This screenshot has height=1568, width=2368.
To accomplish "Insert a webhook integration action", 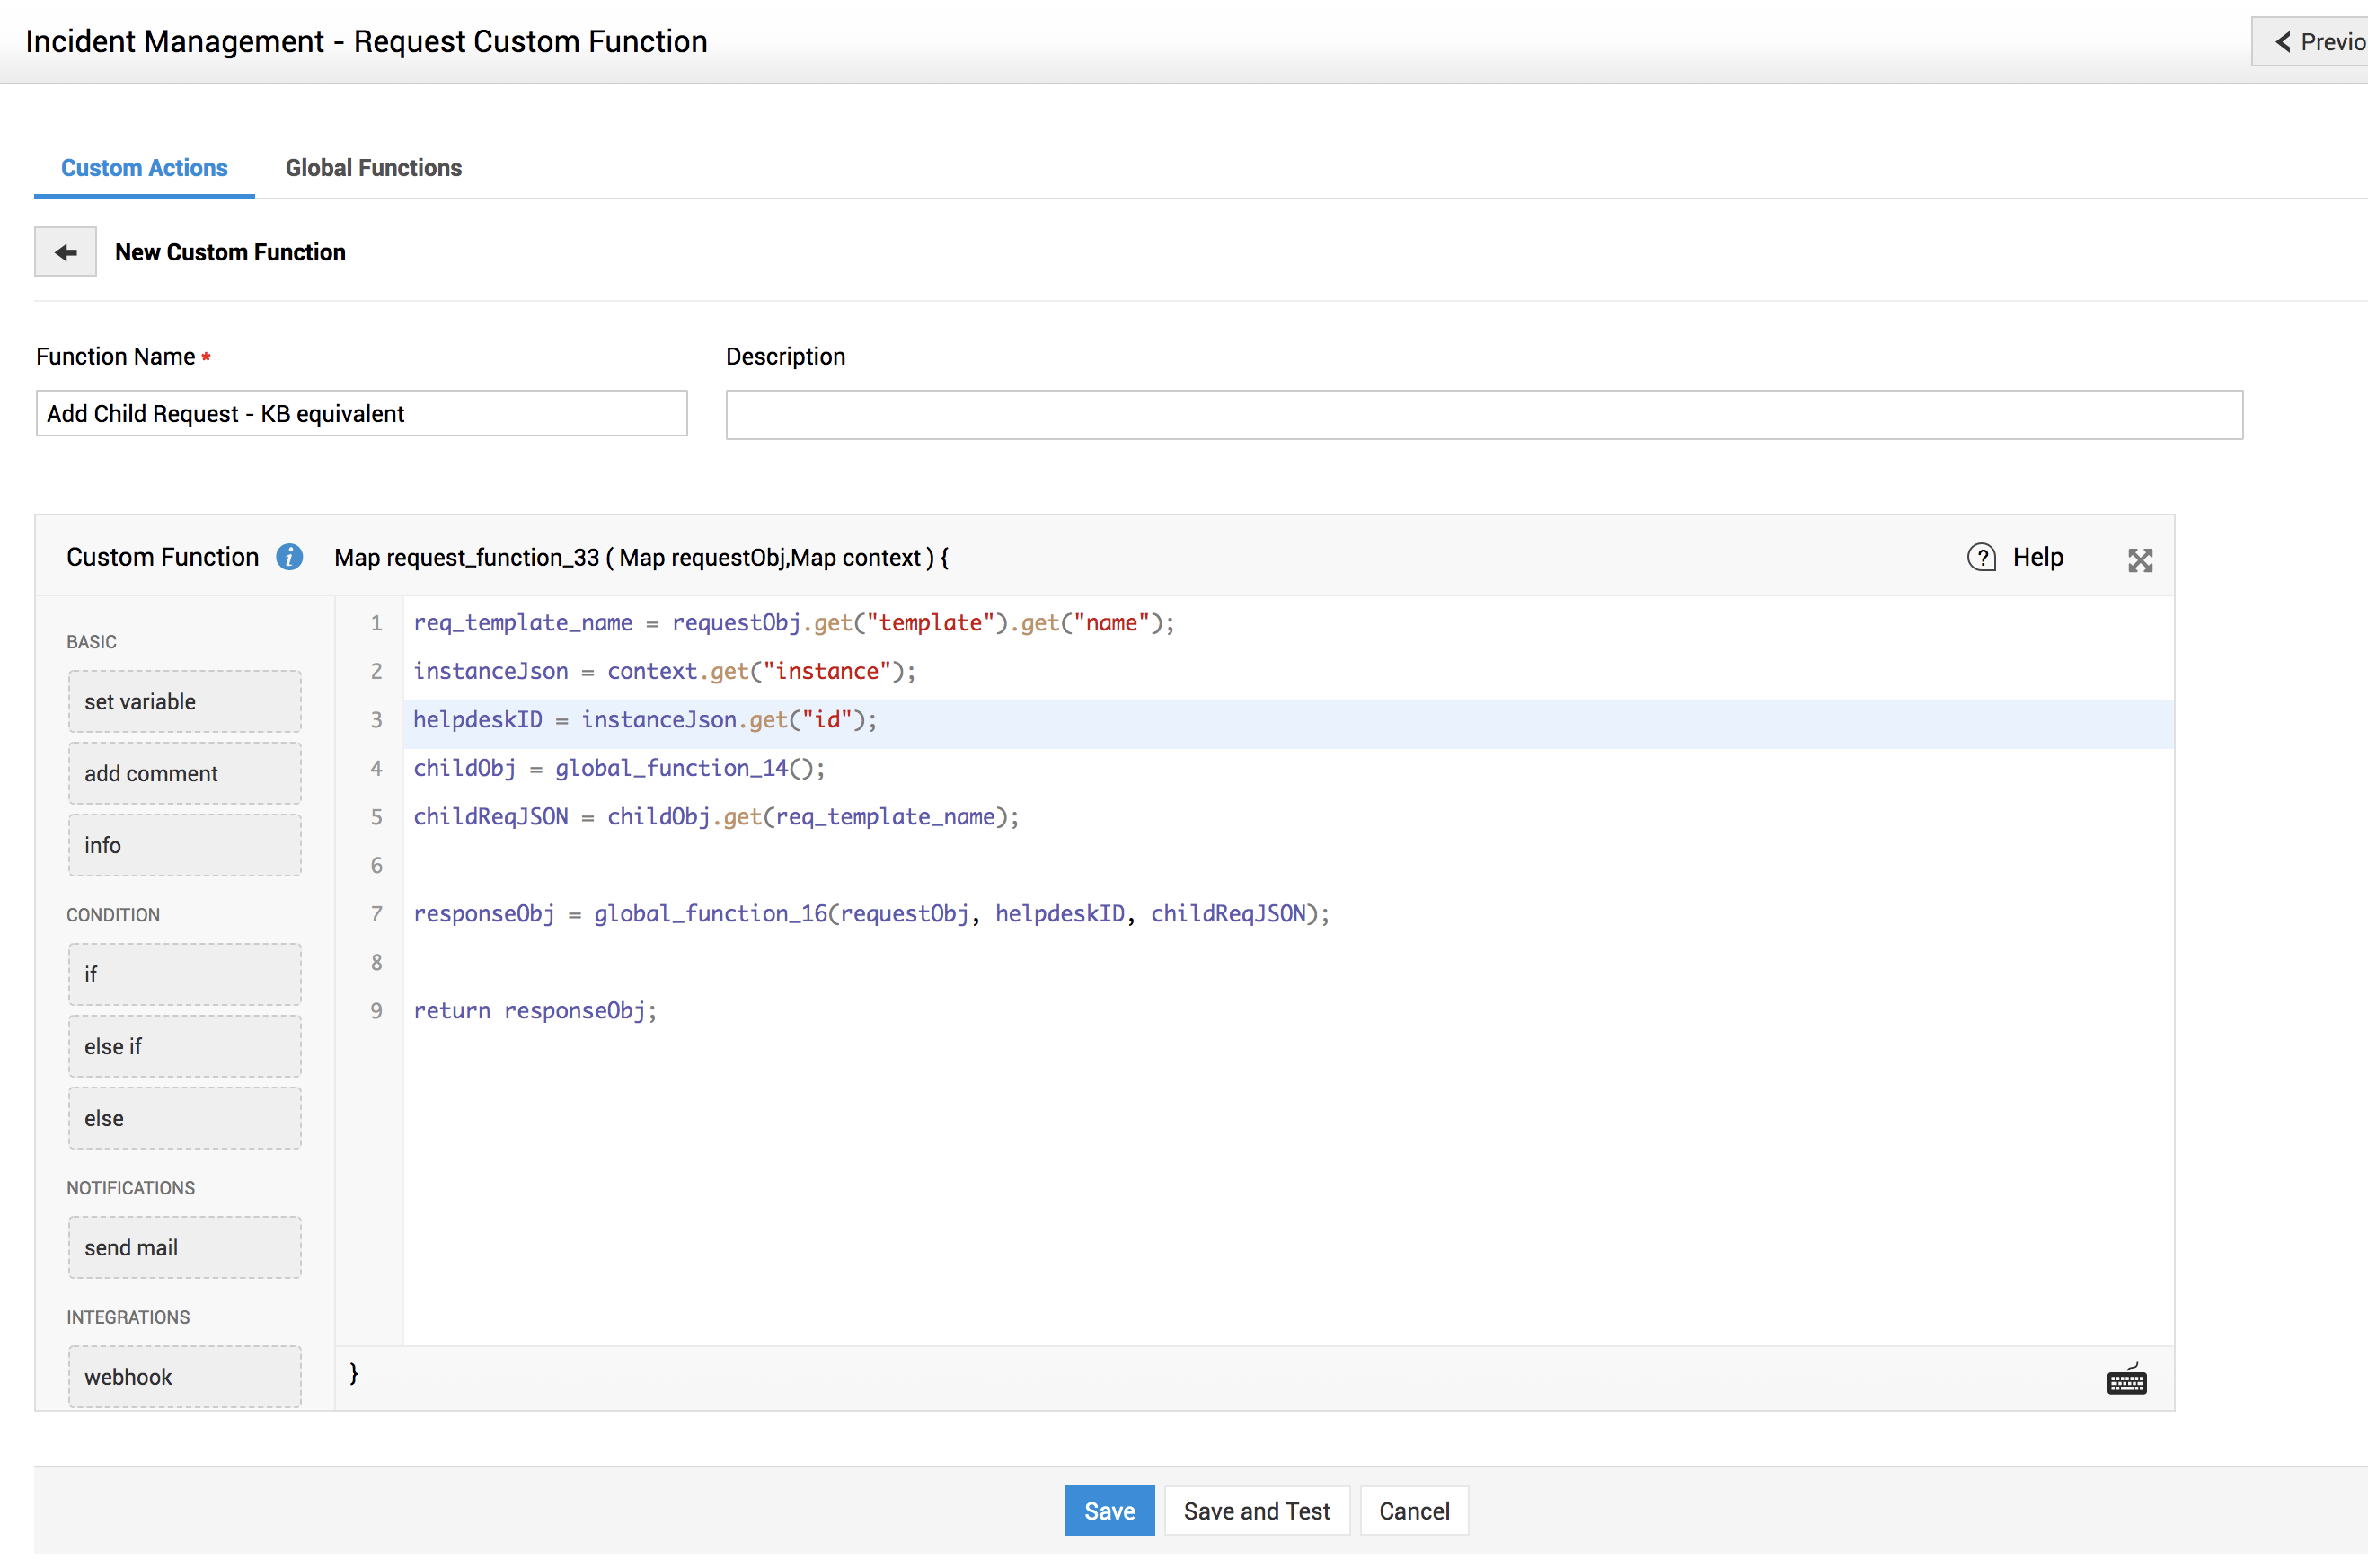I will point(184,1376).
